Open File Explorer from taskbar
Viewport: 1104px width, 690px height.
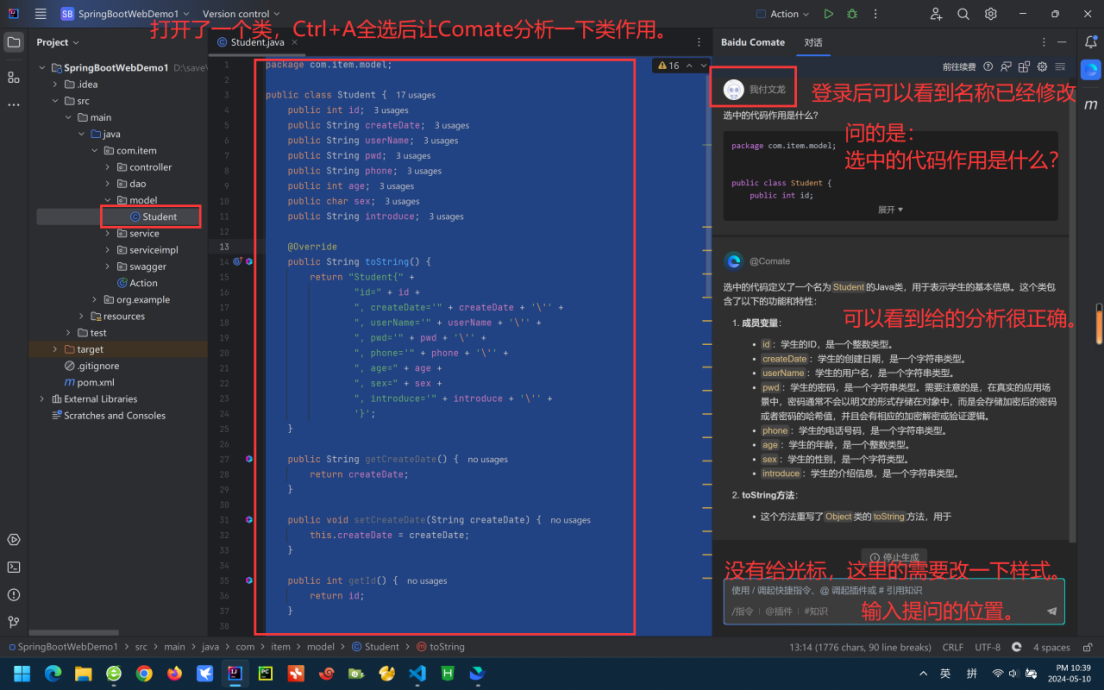(x=83, y=674)
